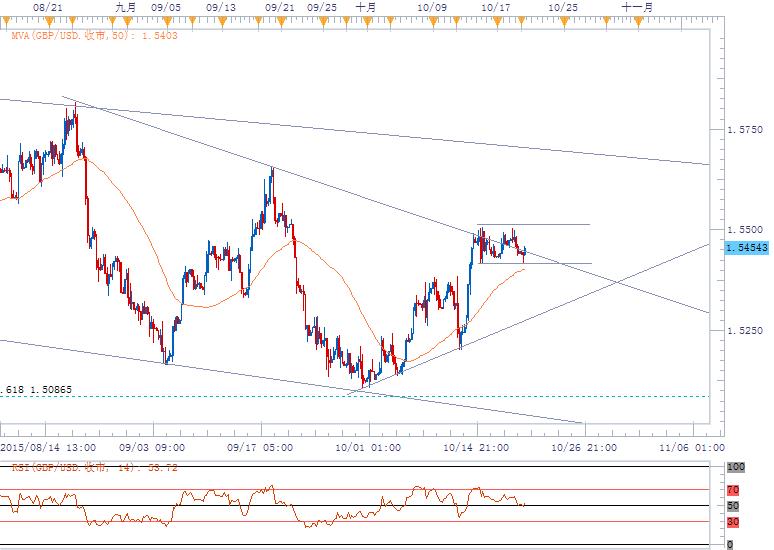
Task: Click the 09/03 09:00 time label
Action: (x=152, y=448)
